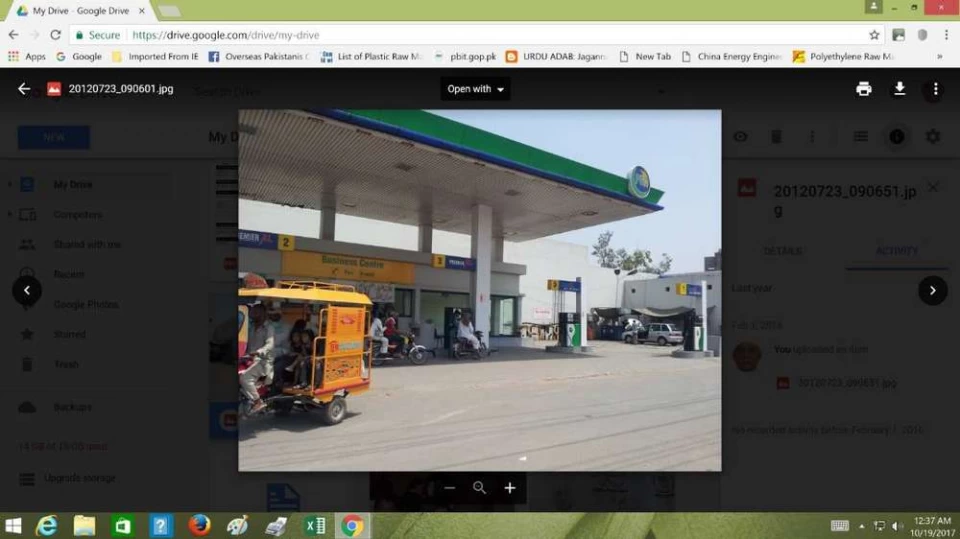Print the previewed image
Screen dimensions: 960x539
tap(864, 89)
